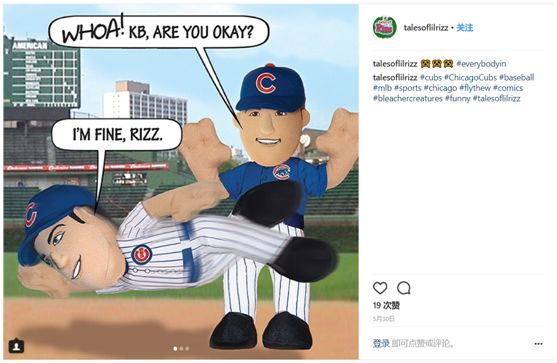Open the #ChicagoCubs hashtag

pyautogui.click(x=470, y=77)
